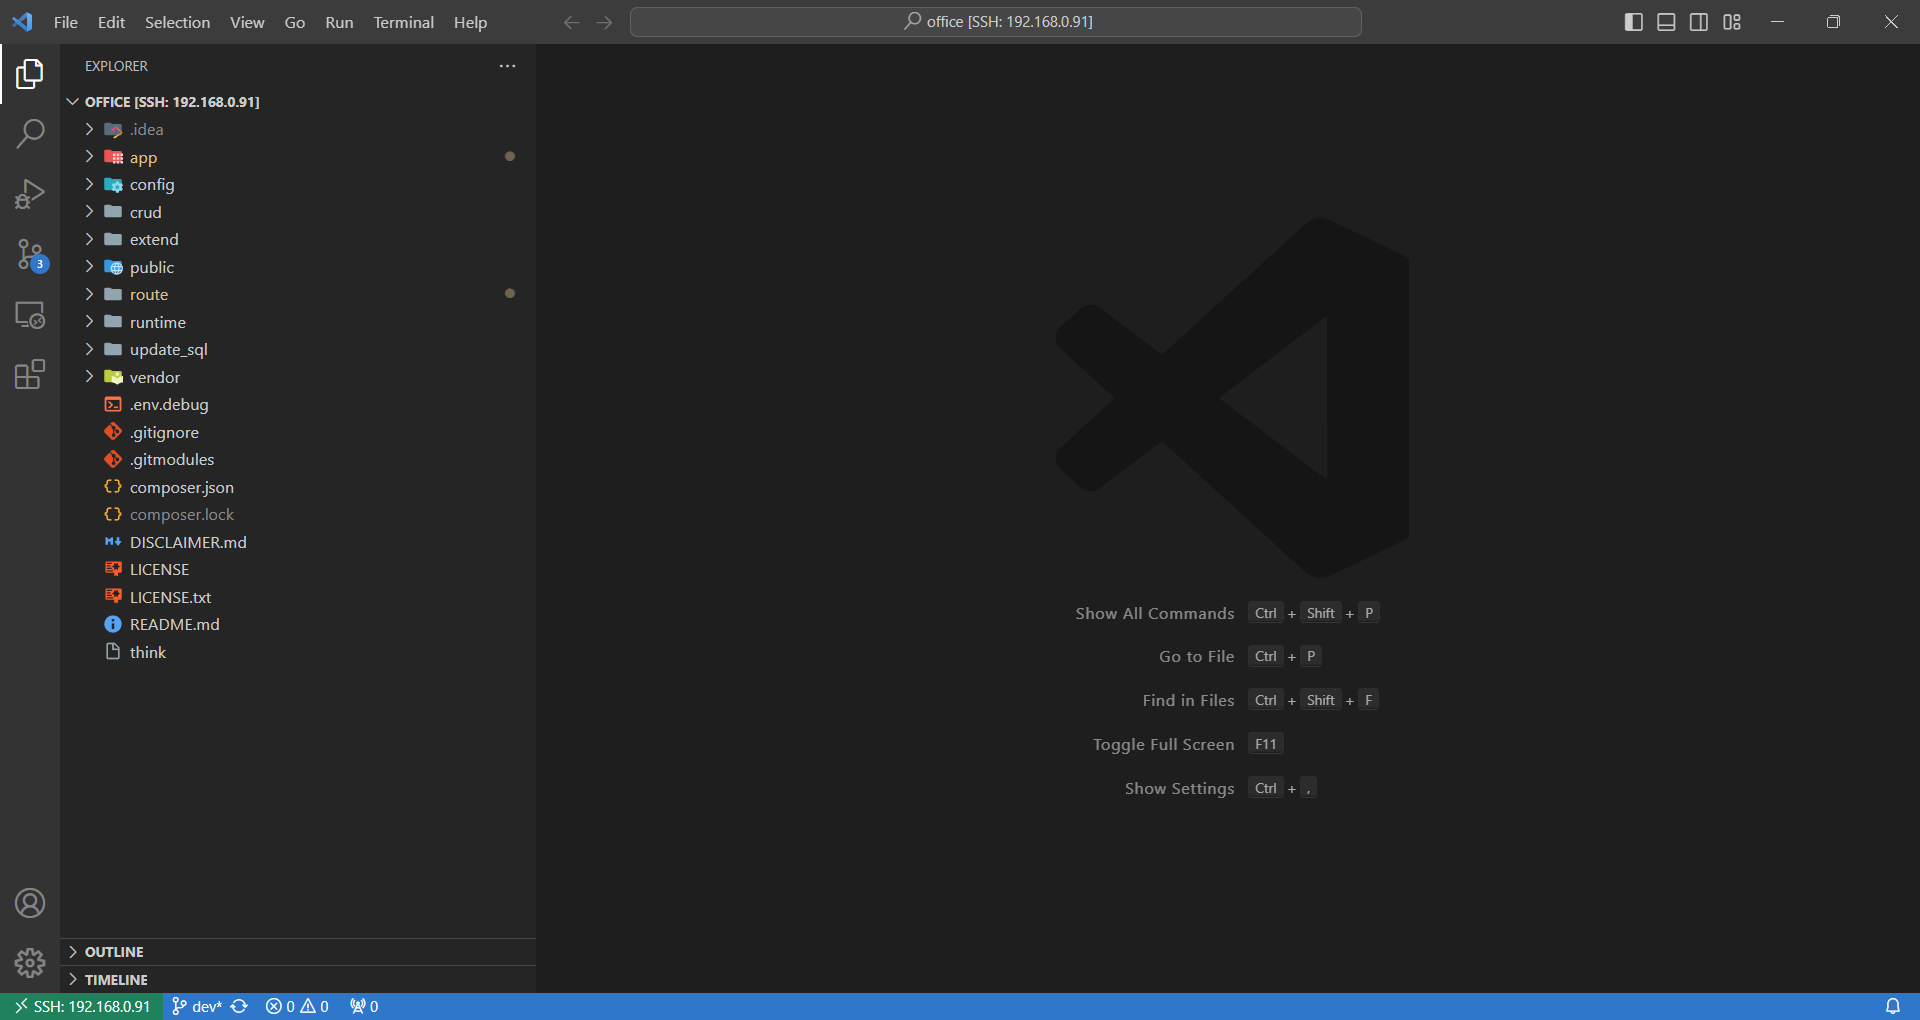The width and height of the screenshot is (1920, 1020).
Task: Click the forwarded ports indicator in status bar
Action: click(x=364, y=1006)
